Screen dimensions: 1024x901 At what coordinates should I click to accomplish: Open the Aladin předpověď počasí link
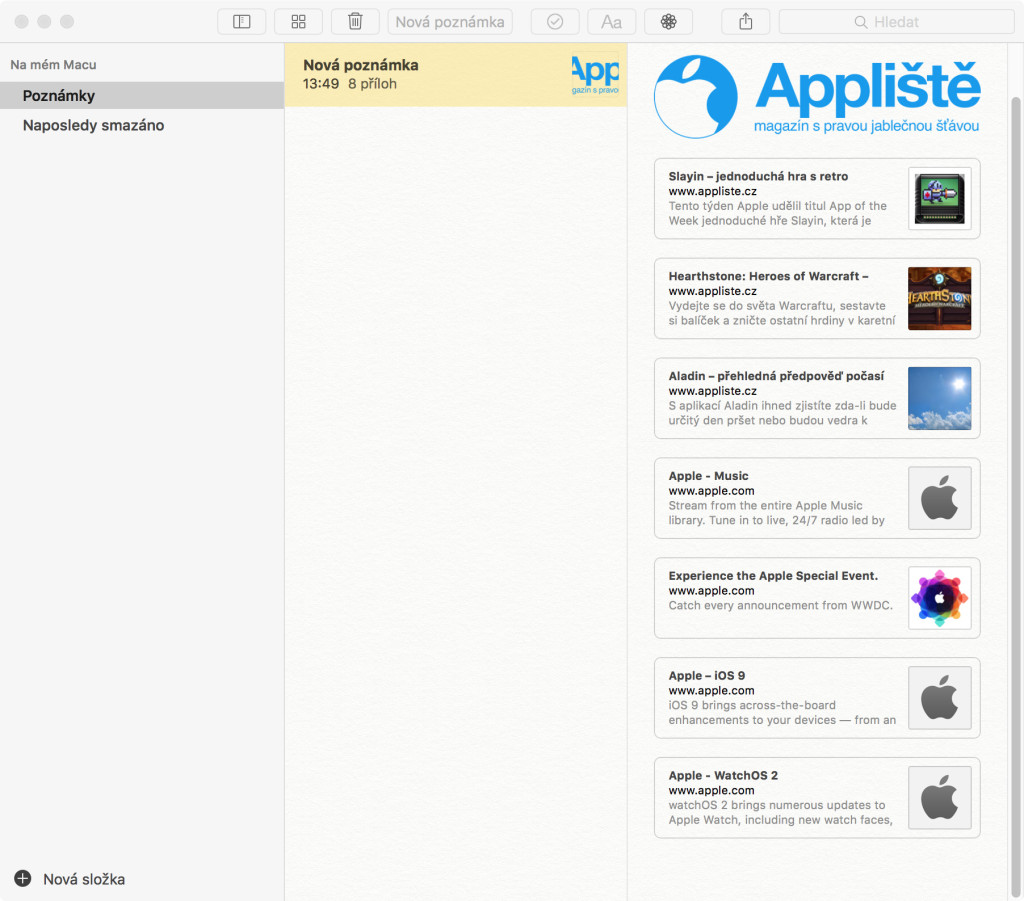point(776,376)
